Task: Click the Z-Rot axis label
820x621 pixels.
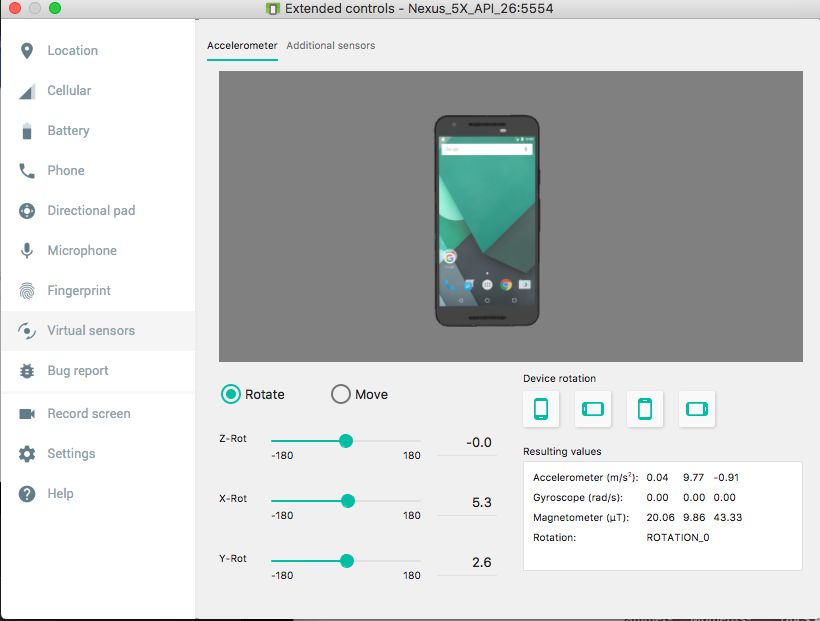Action: click(x=233, y=438)
